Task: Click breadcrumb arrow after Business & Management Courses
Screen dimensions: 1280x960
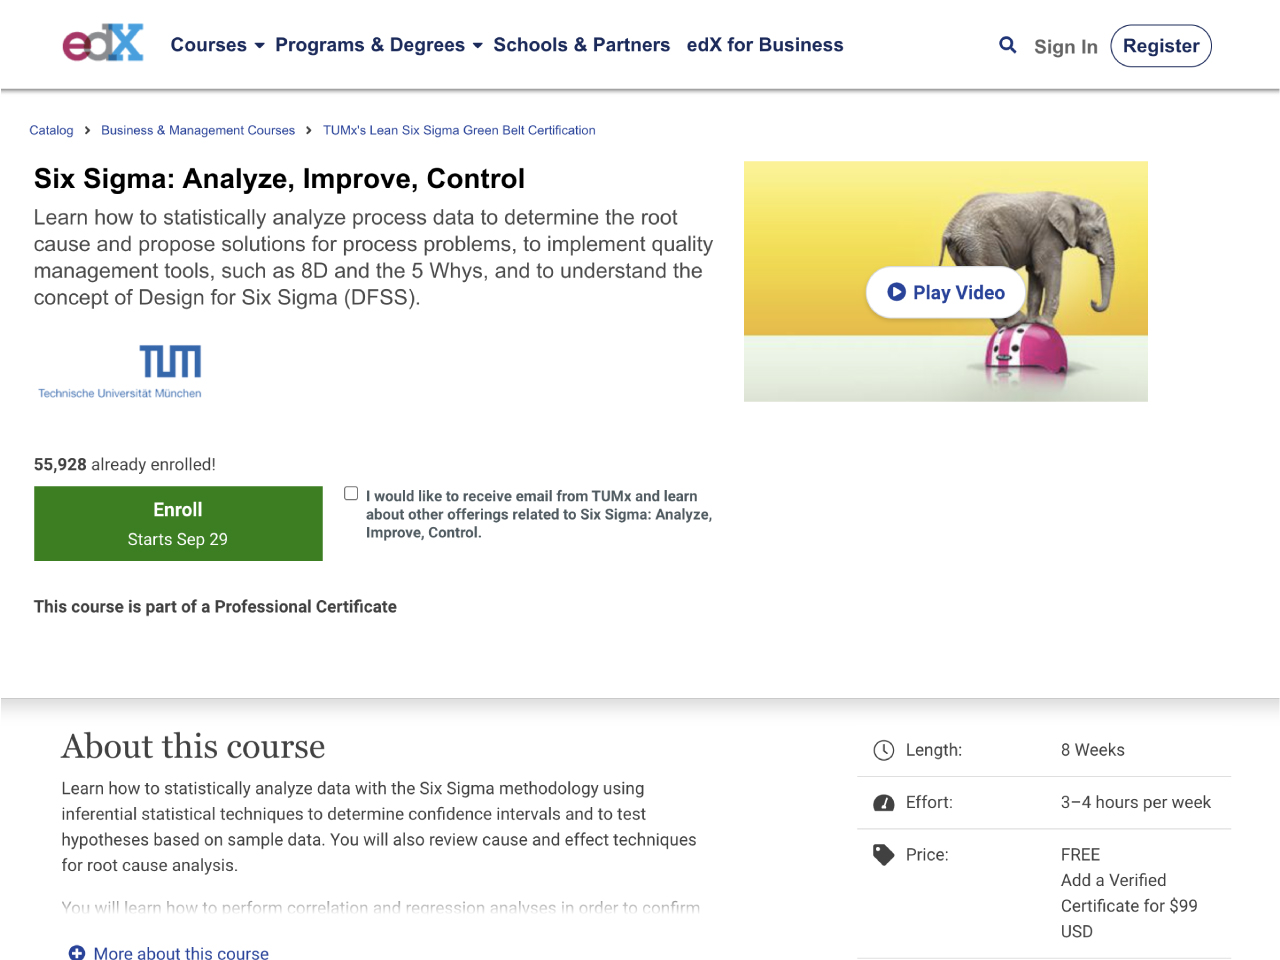Action: 309,130
